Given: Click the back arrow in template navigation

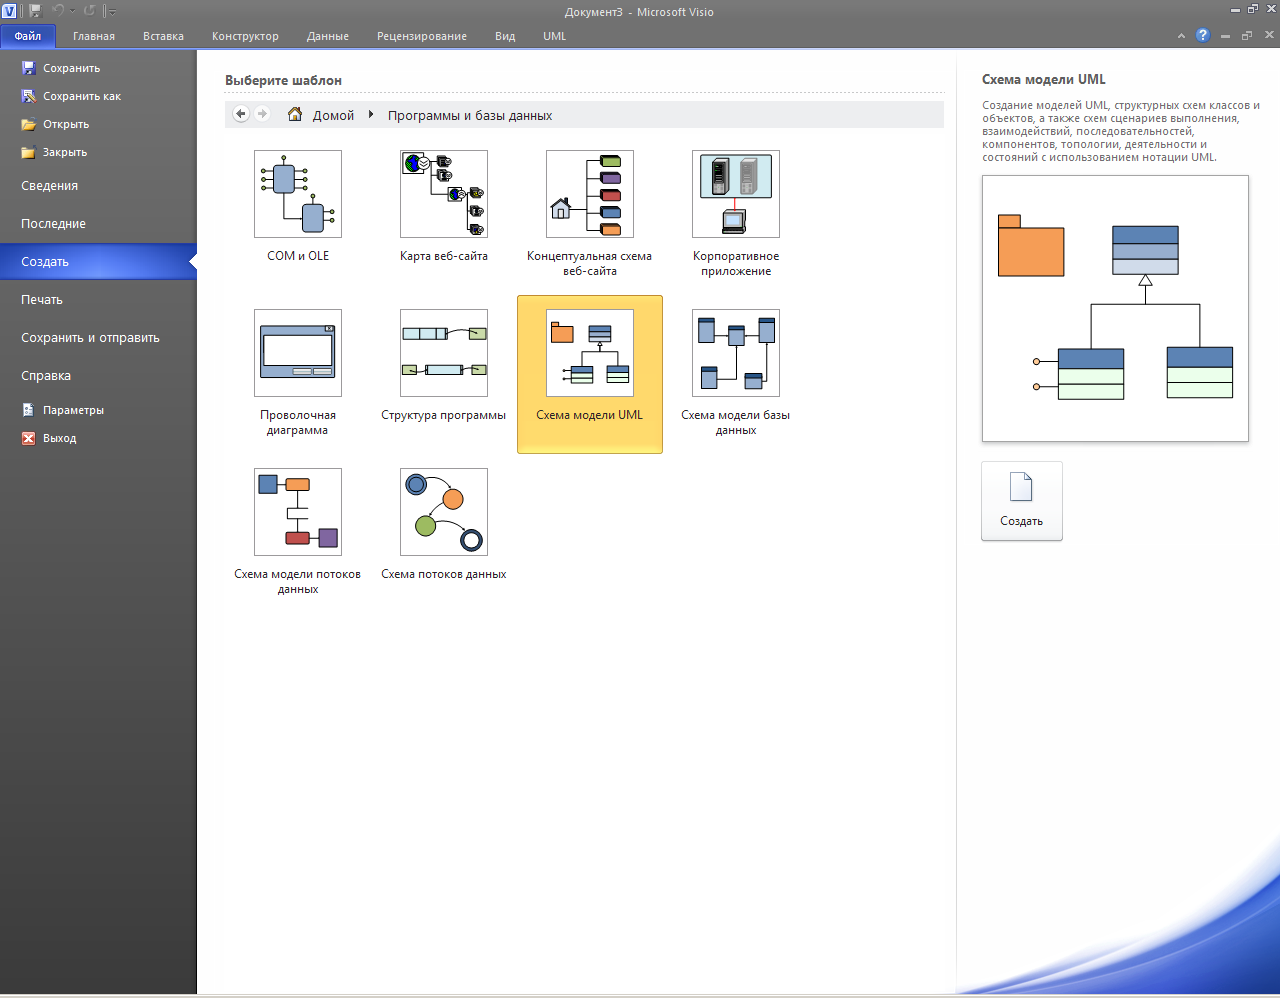Looking at the screenshot, I should click(x=241, y=114).
